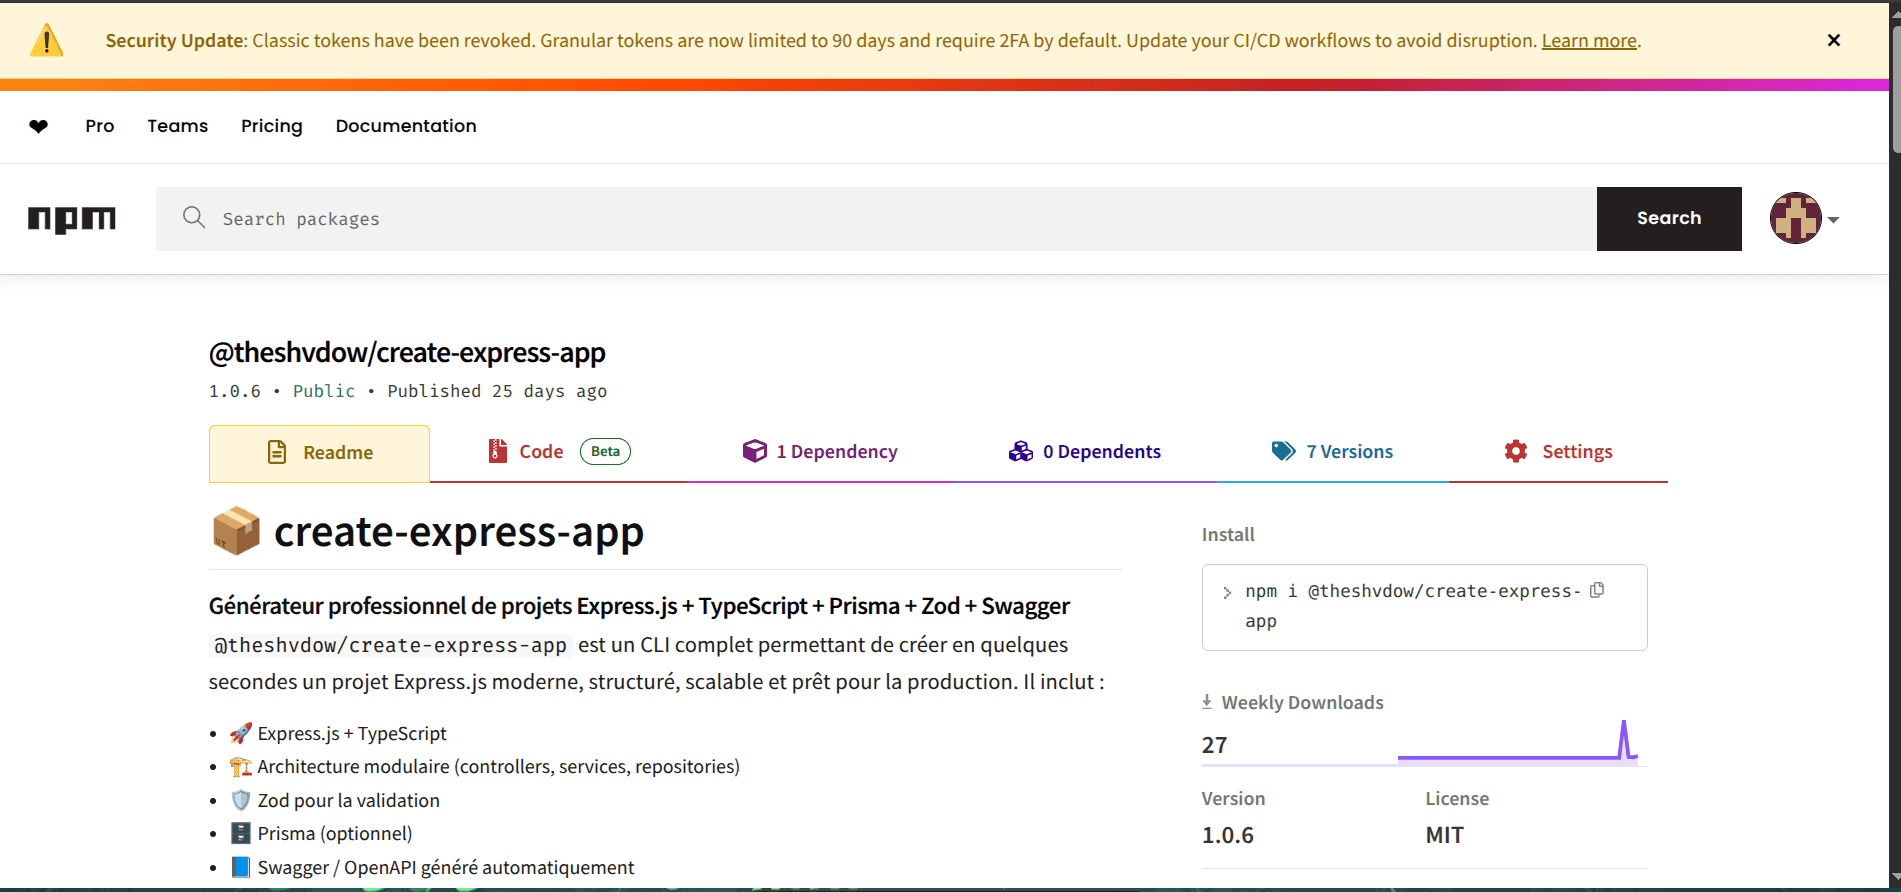Click the construction emoji by Architecture modulaire
This screenshot has height=892, width=1901.
point(240,767)
